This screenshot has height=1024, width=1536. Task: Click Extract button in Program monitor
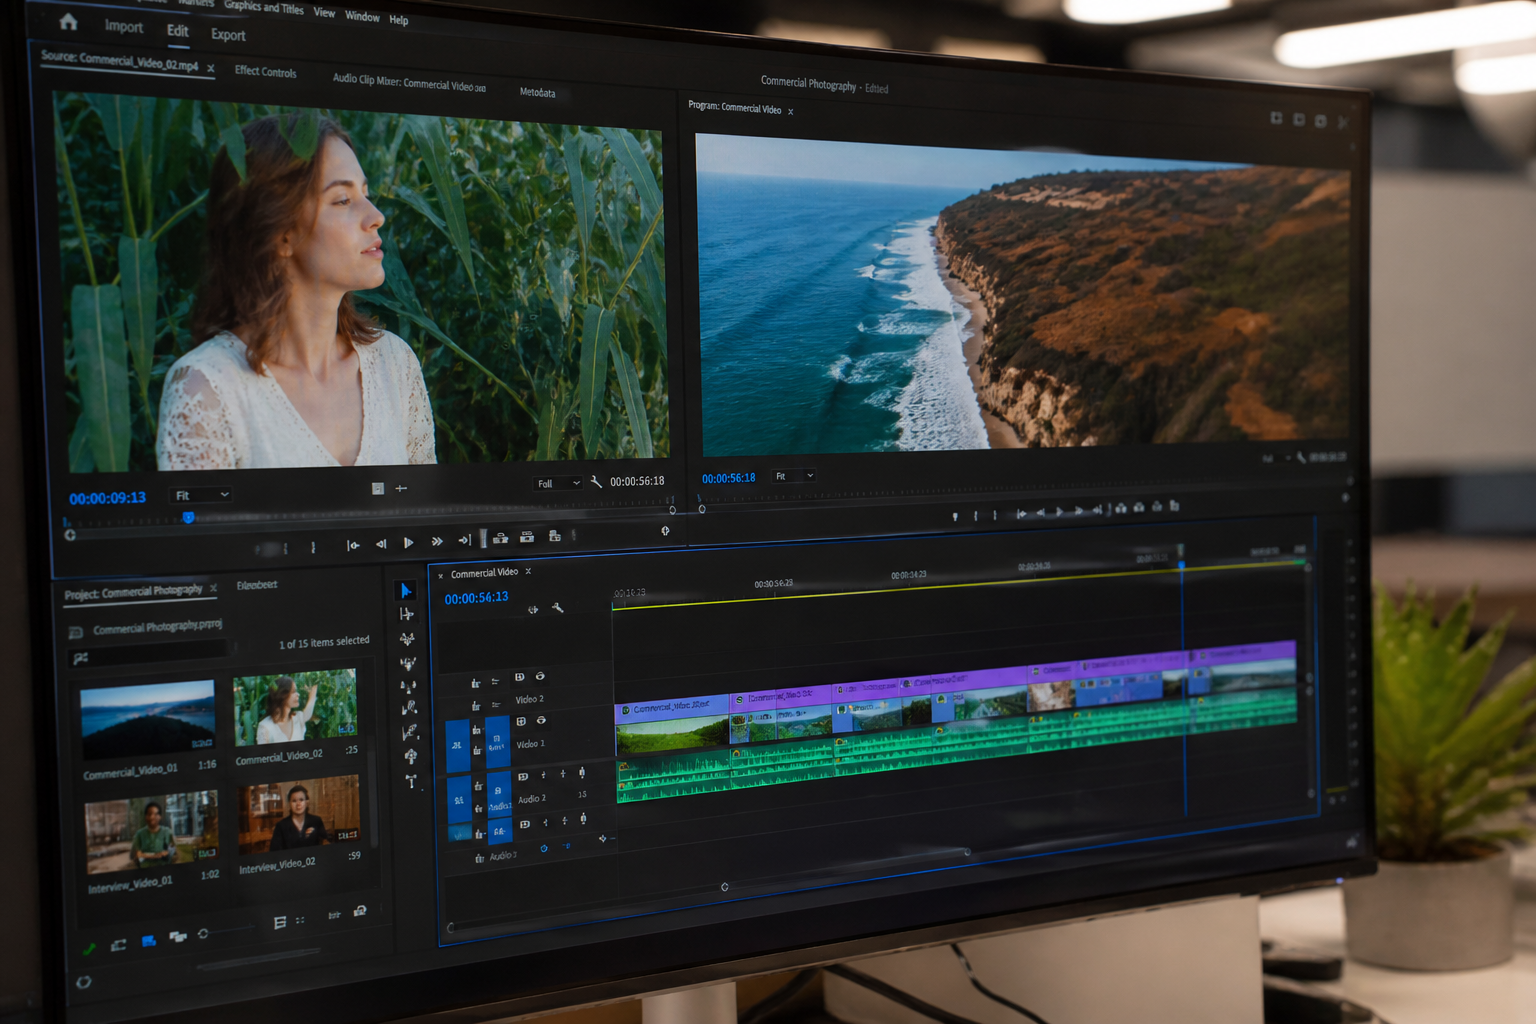point(1139,507)
